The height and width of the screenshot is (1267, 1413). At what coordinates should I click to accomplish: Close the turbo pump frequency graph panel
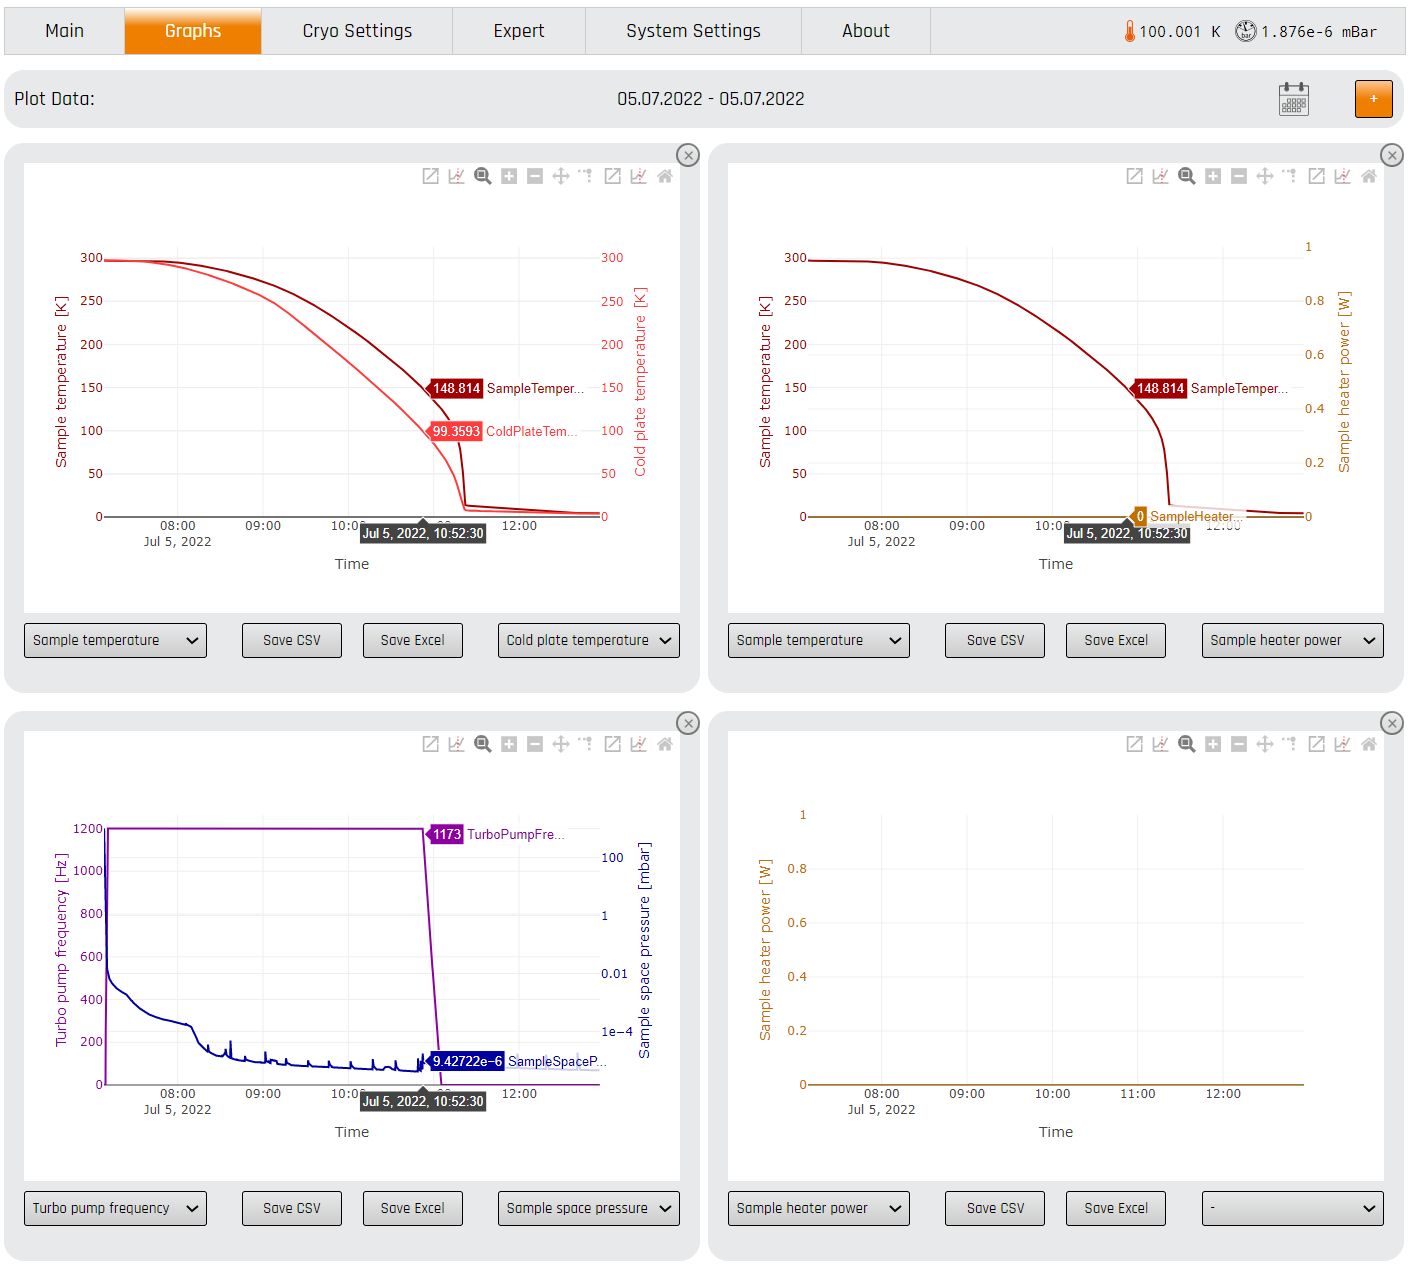pos(688,723)
